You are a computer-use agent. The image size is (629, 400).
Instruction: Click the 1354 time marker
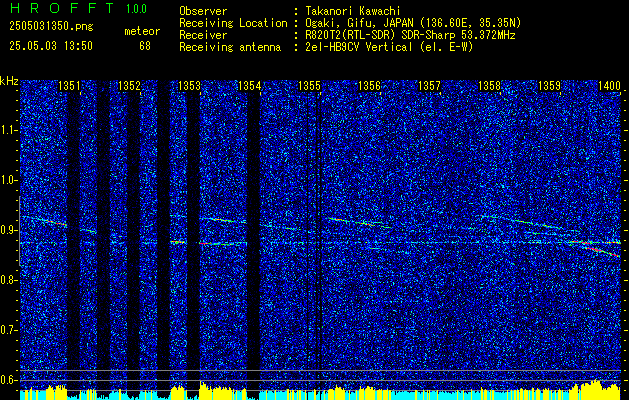pyautogui.click(x=249, y=86)
